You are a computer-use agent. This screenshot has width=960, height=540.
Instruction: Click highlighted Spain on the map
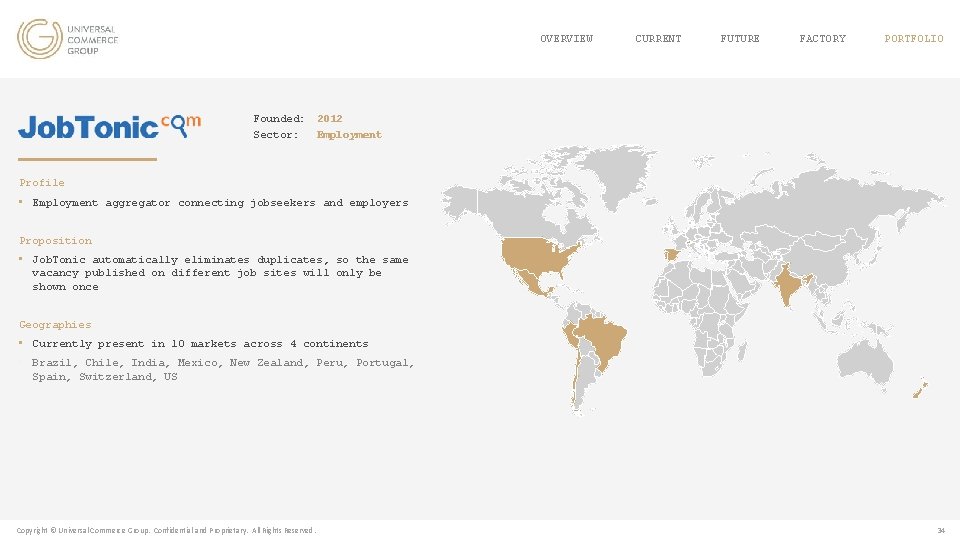(x=672, y=255)
